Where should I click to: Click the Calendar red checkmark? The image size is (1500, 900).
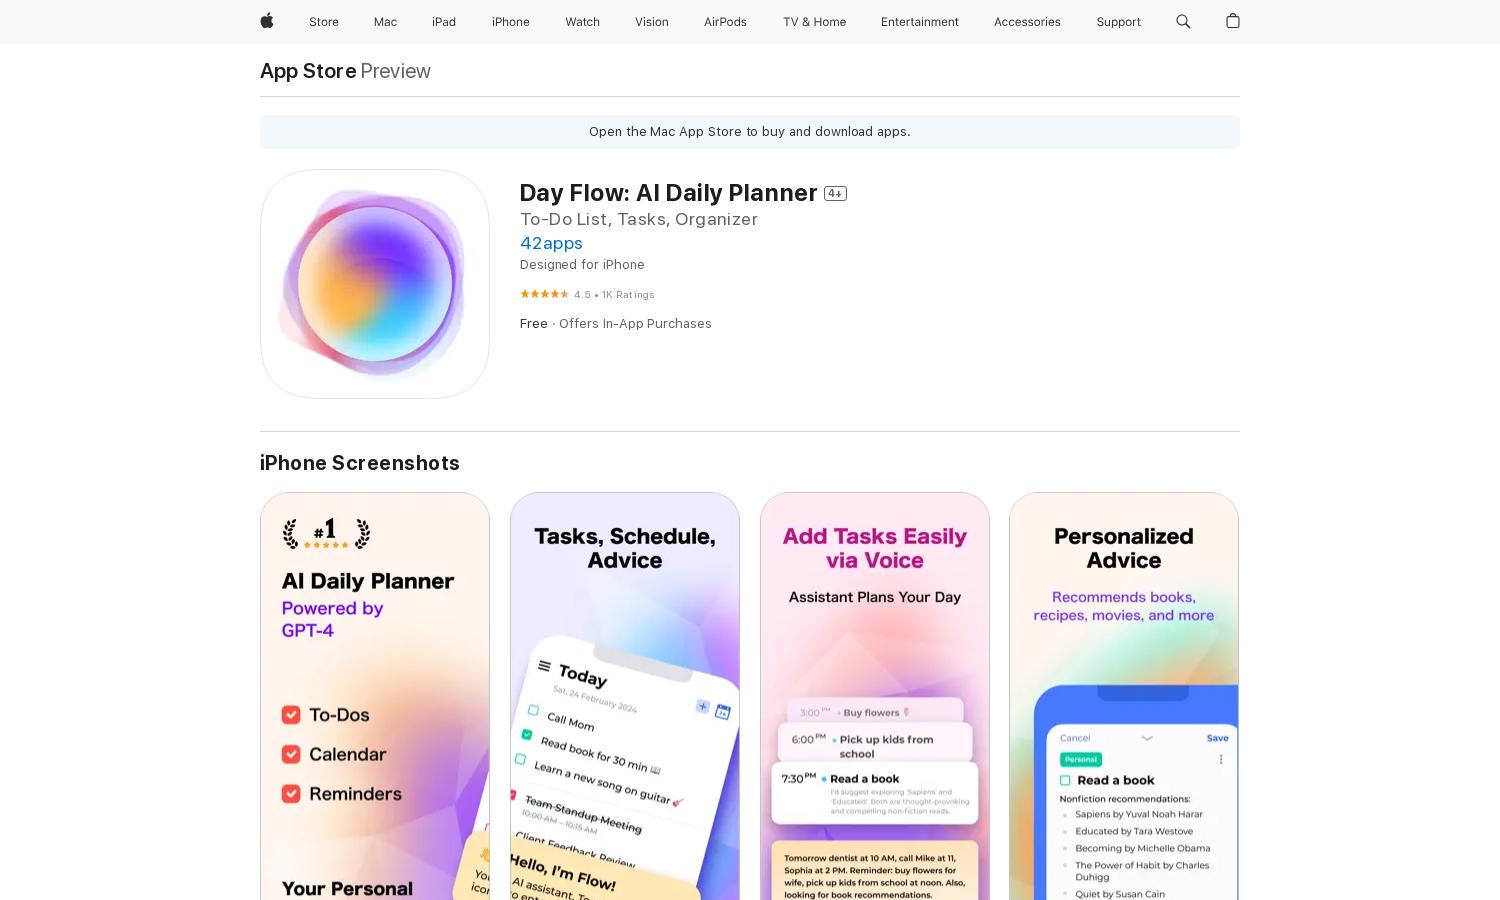click(x=291, y=754)
